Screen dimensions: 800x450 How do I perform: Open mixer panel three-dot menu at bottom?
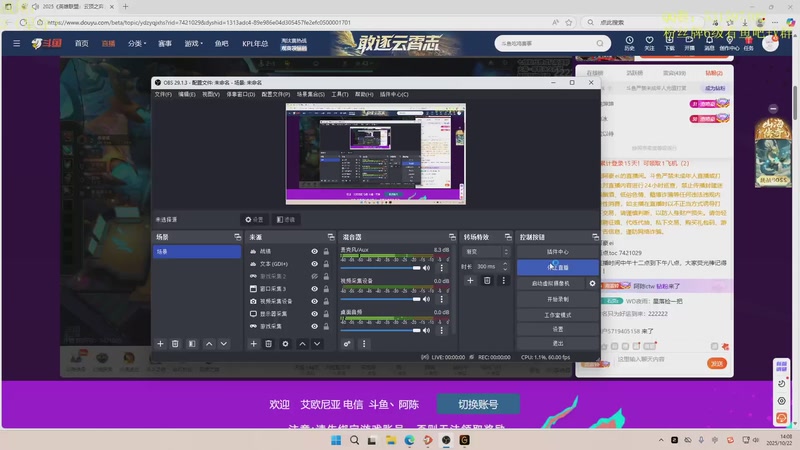(364, 344)
